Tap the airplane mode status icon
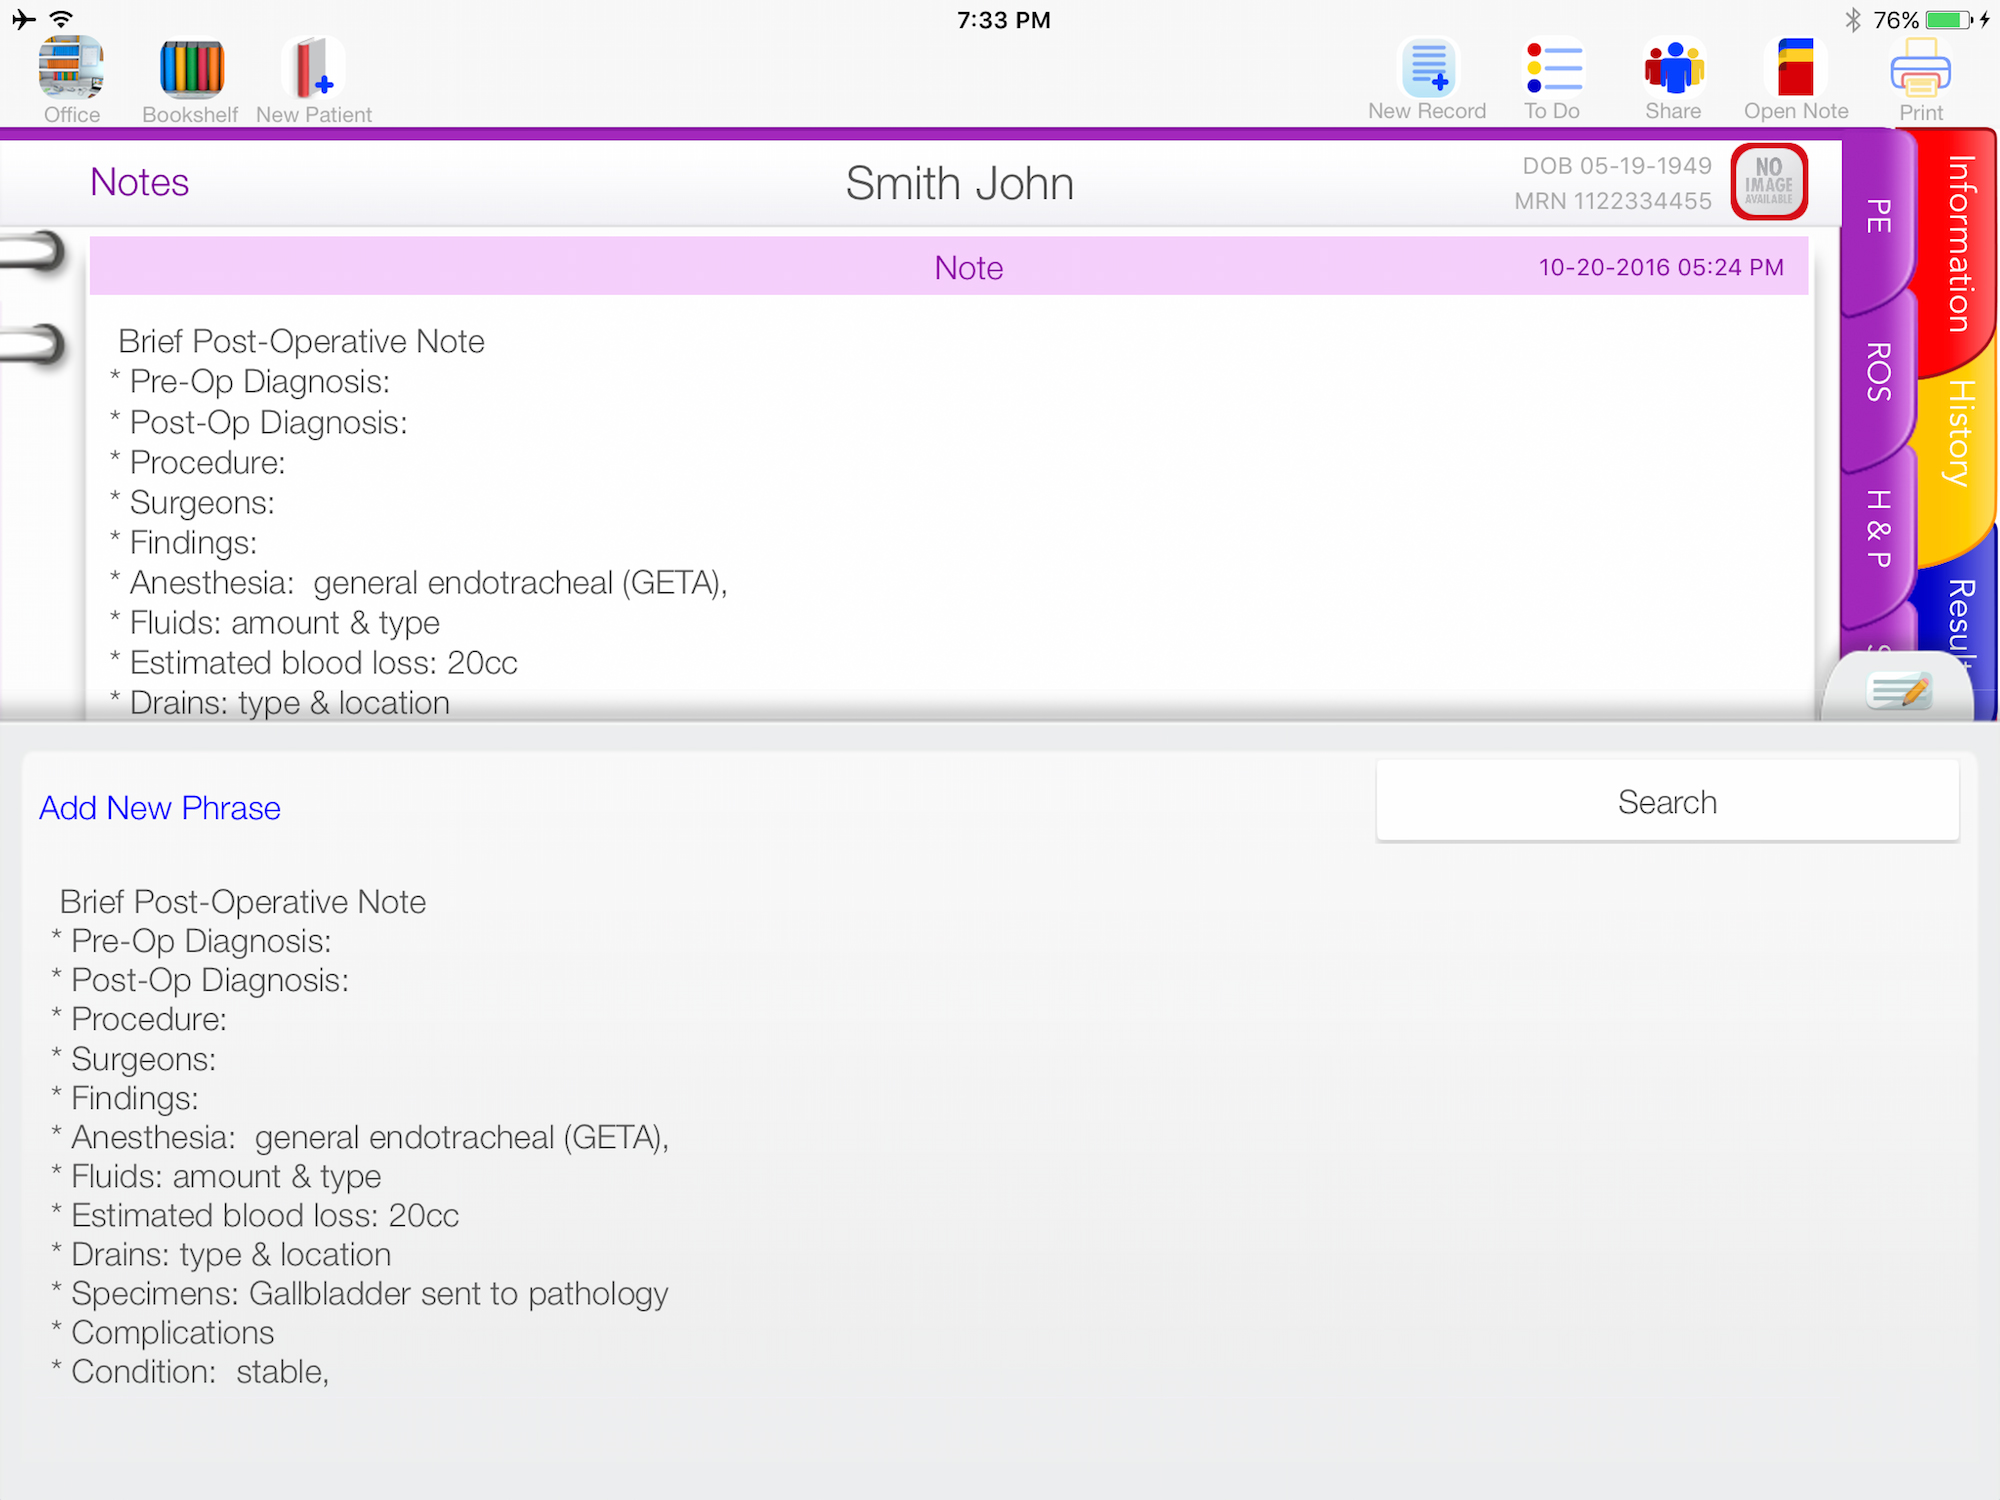 coord(24,19)
